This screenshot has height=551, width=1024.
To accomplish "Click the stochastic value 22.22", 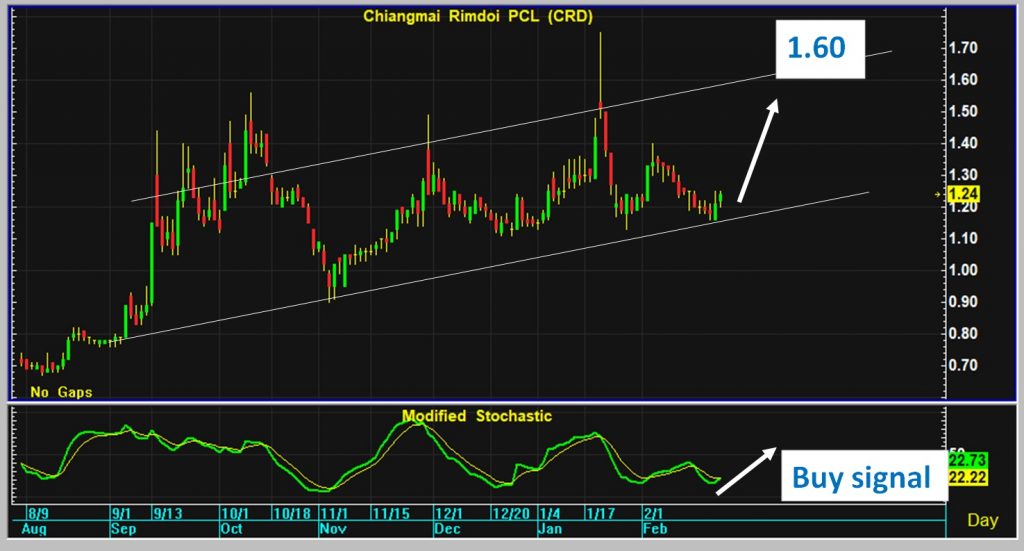I will pos(967,478).
